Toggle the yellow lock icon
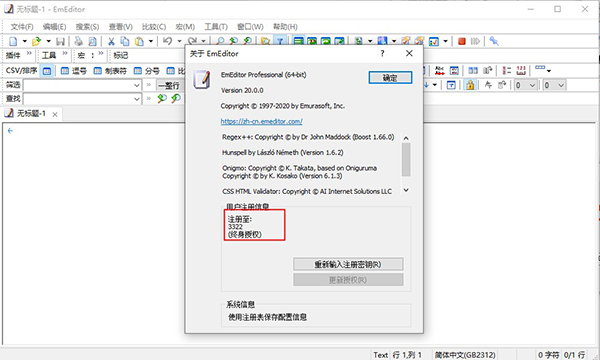 (x=470, y=85)
